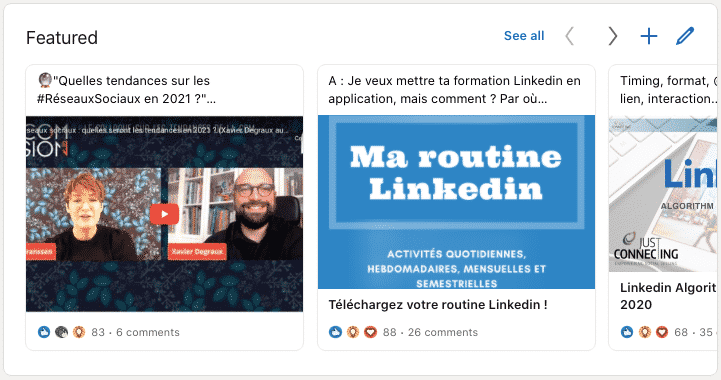The width and height of the screenshot is (721, 380).
Task: Click the like reaction icon on first card
Action: click(44, 332)
